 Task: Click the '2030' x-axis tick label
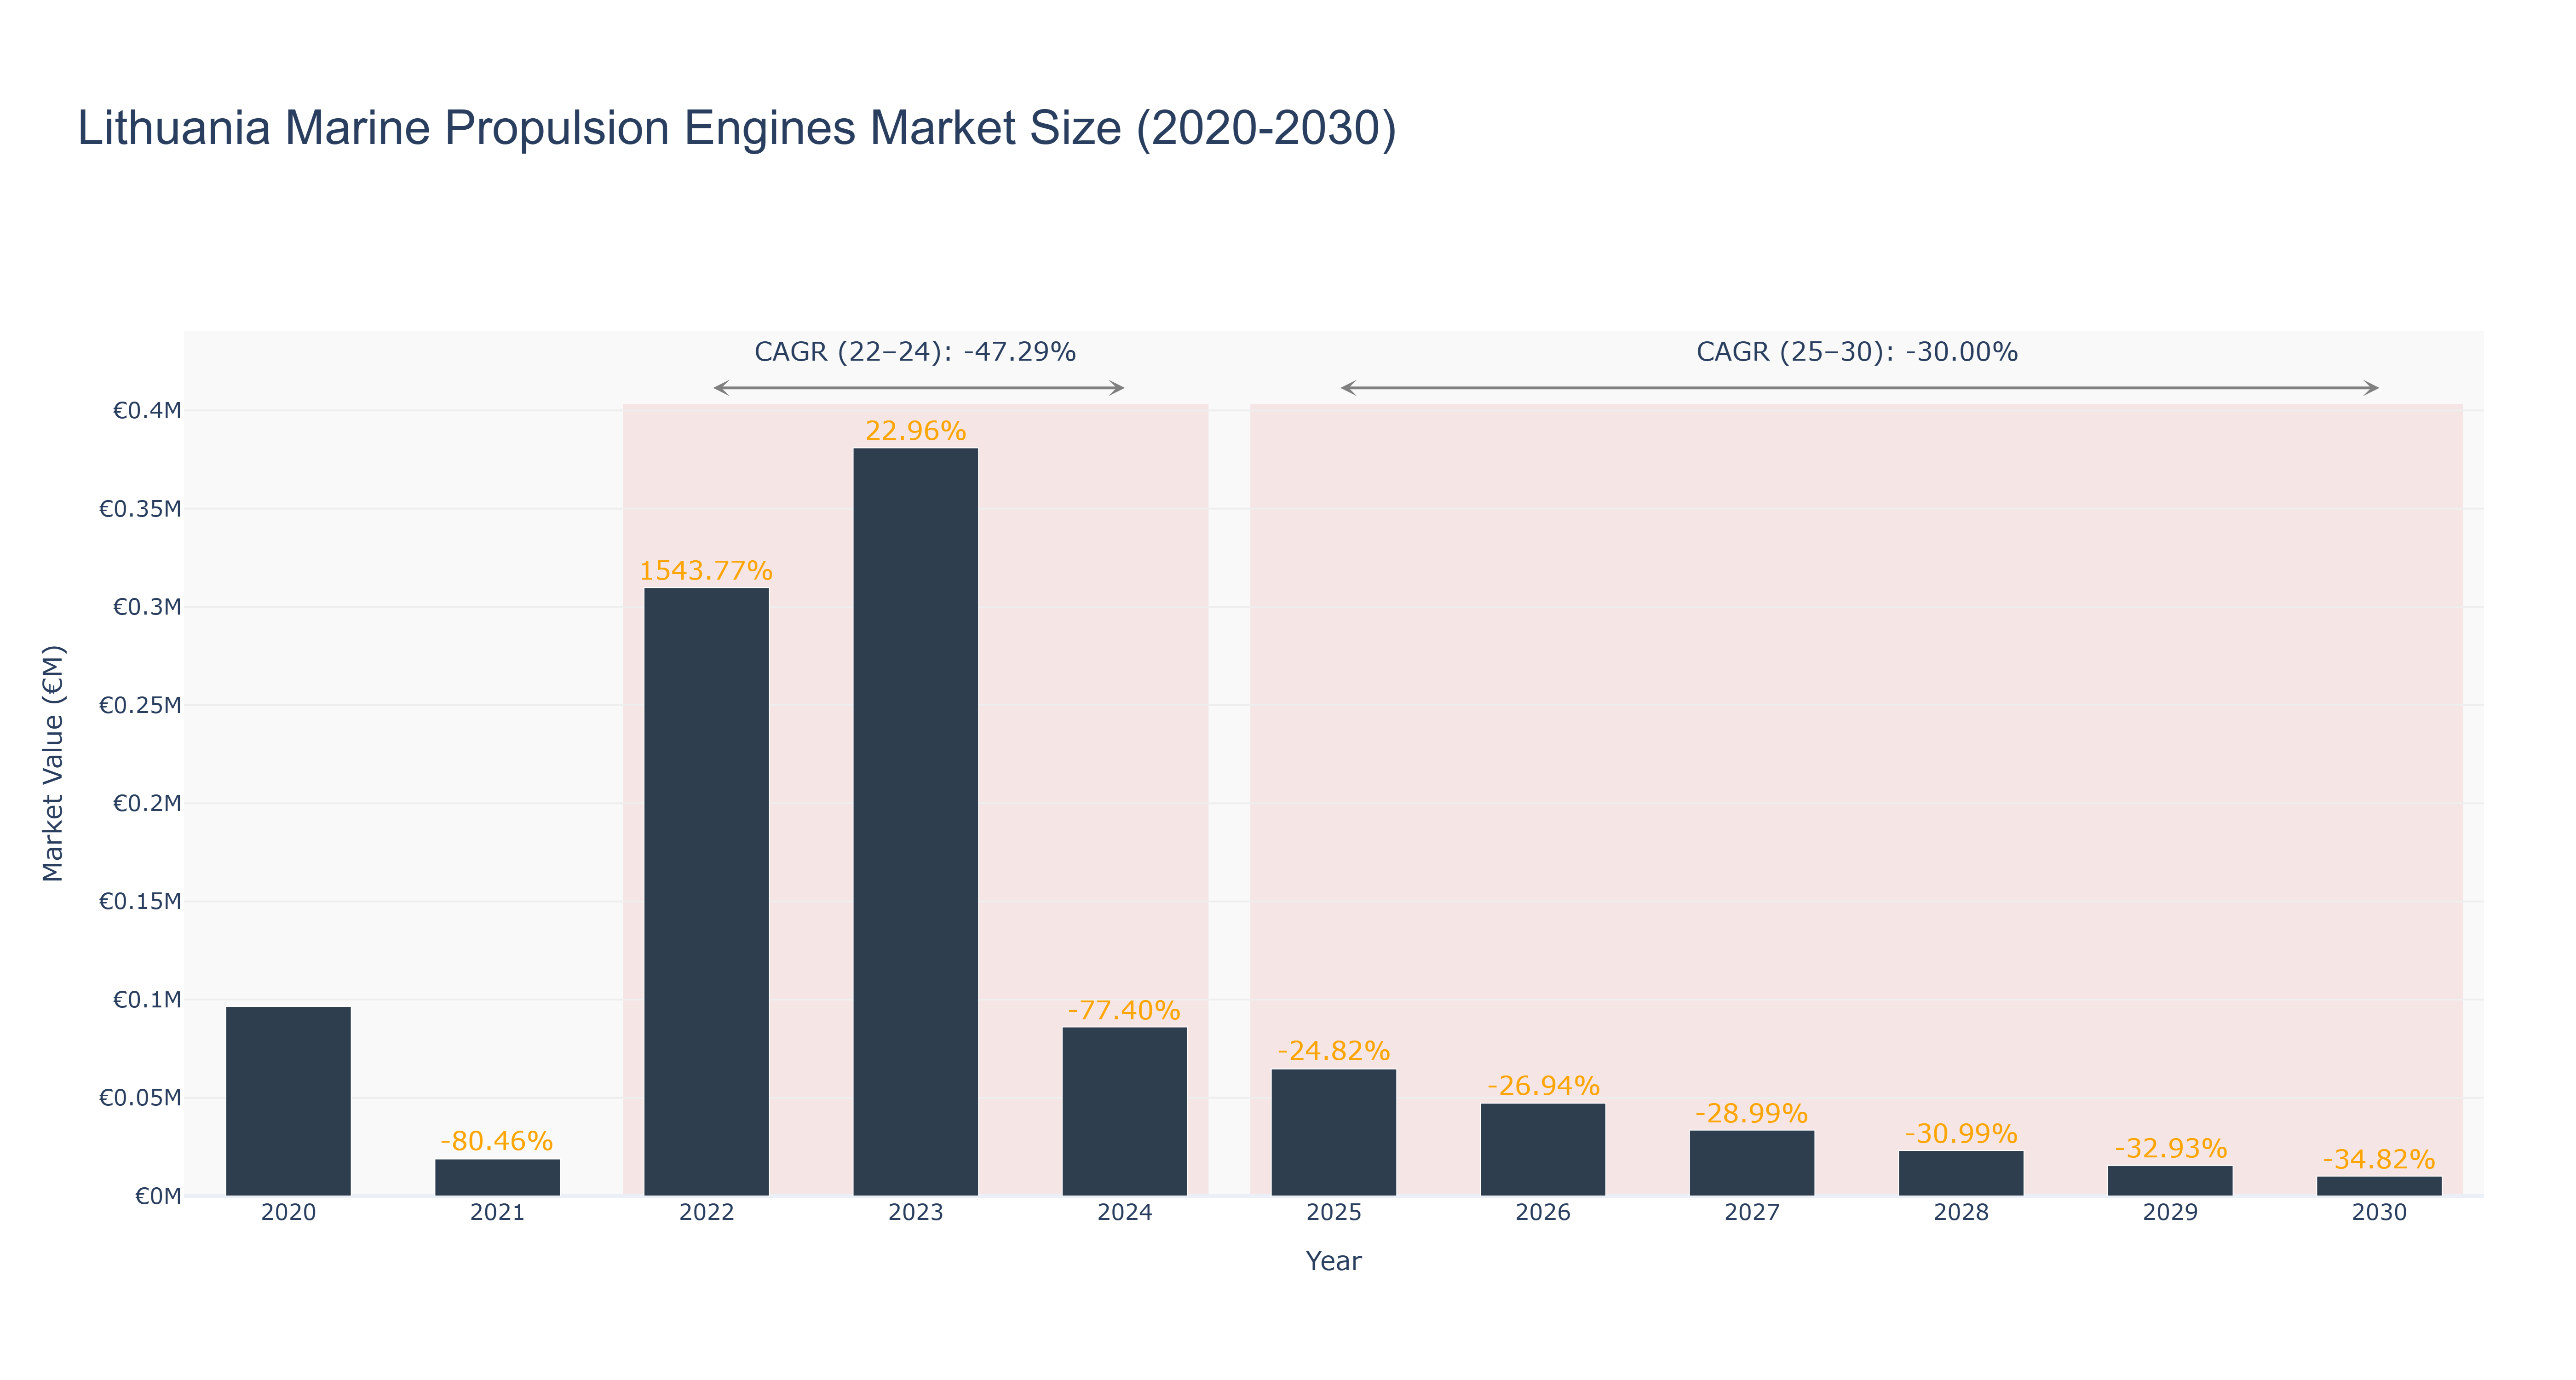click(2379, 1213)
